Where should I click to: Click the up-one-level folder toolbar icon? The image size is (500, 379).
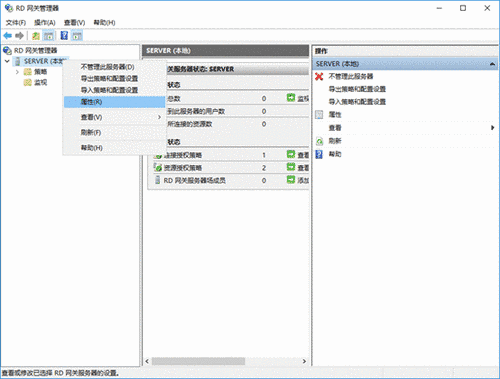point(36,35)
